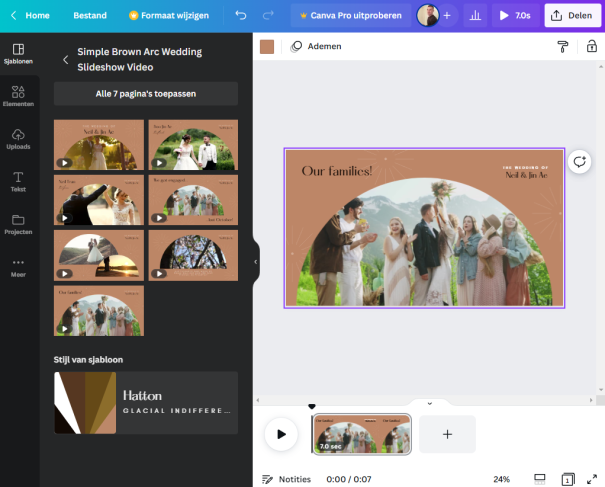Enter fullscreen presentation mode

[x=591, y=479]
